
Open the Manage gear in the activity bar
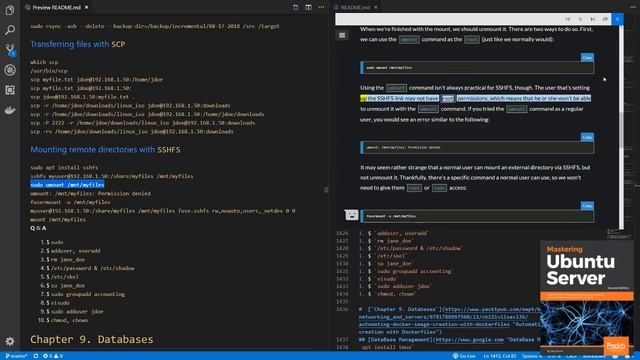click(10, 341)
